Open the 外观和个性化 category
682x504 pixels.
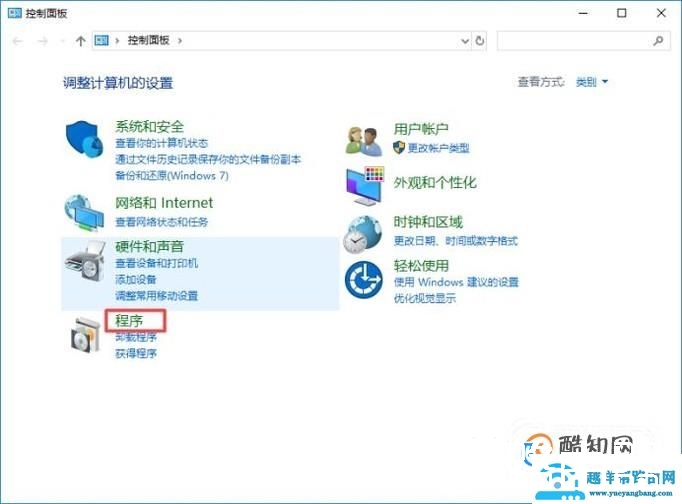click(435, 183)
